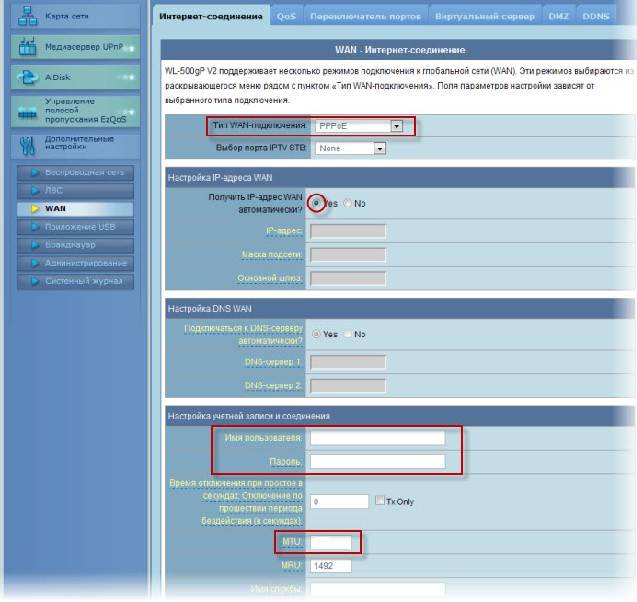Open the Беспроводная сеть menu item
Image resolution: width=637 pixels, height=602 pixels.
click(x=76, y=172)
